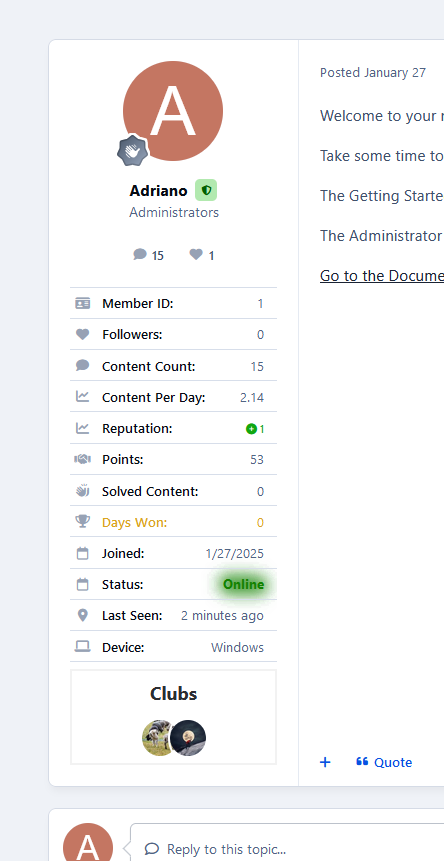The image size is (444, 861).
Task: Click the Online status badge
Action: click(243, 584)
